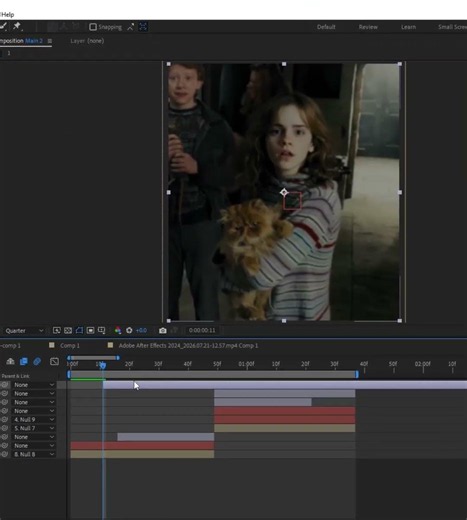Switch to the Review workspace
Screen dimensions: 467x520
coord(368,27)
